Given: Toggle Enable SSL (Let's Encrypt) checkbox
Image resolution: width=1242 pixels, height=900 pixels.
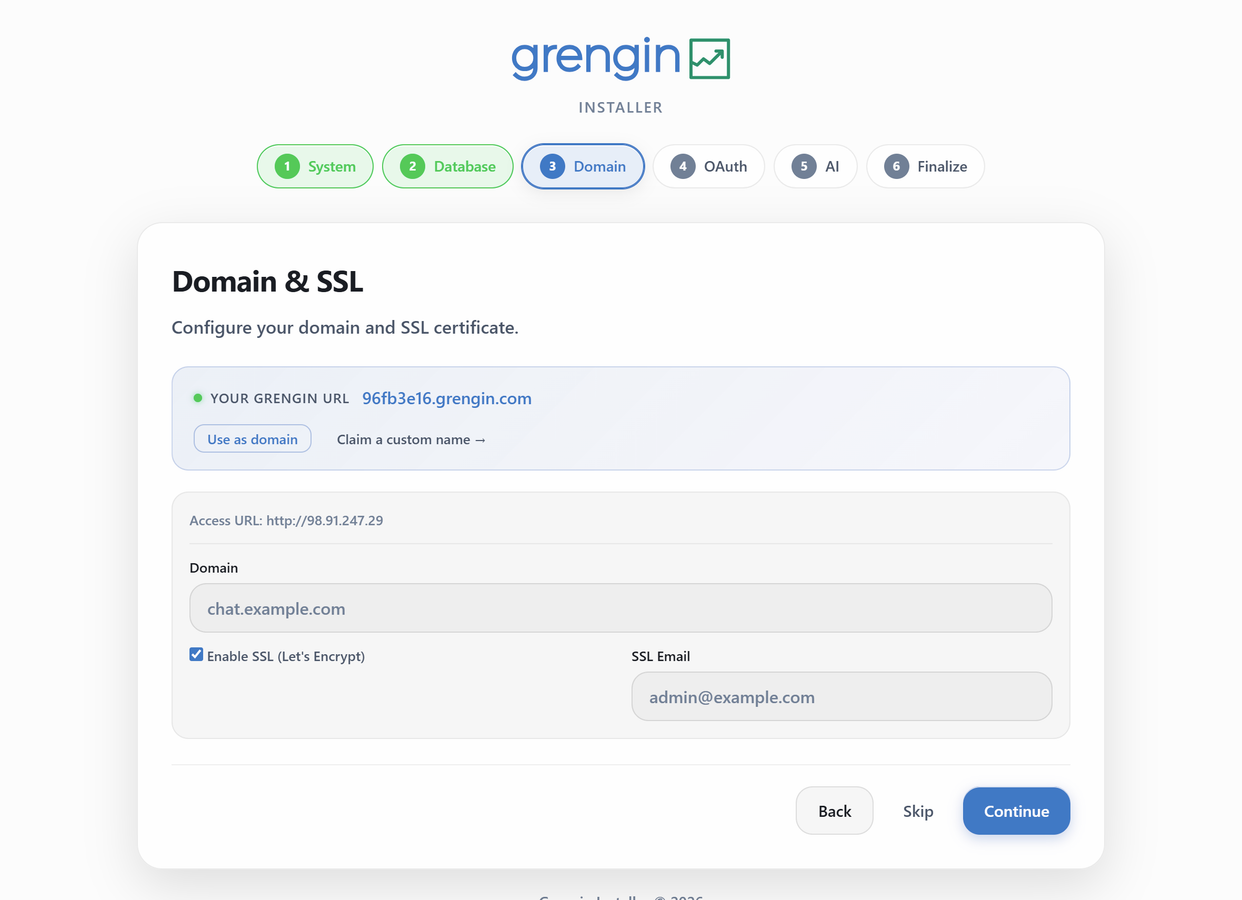Looking at the screenshot, I should click(x=196, y=655).
